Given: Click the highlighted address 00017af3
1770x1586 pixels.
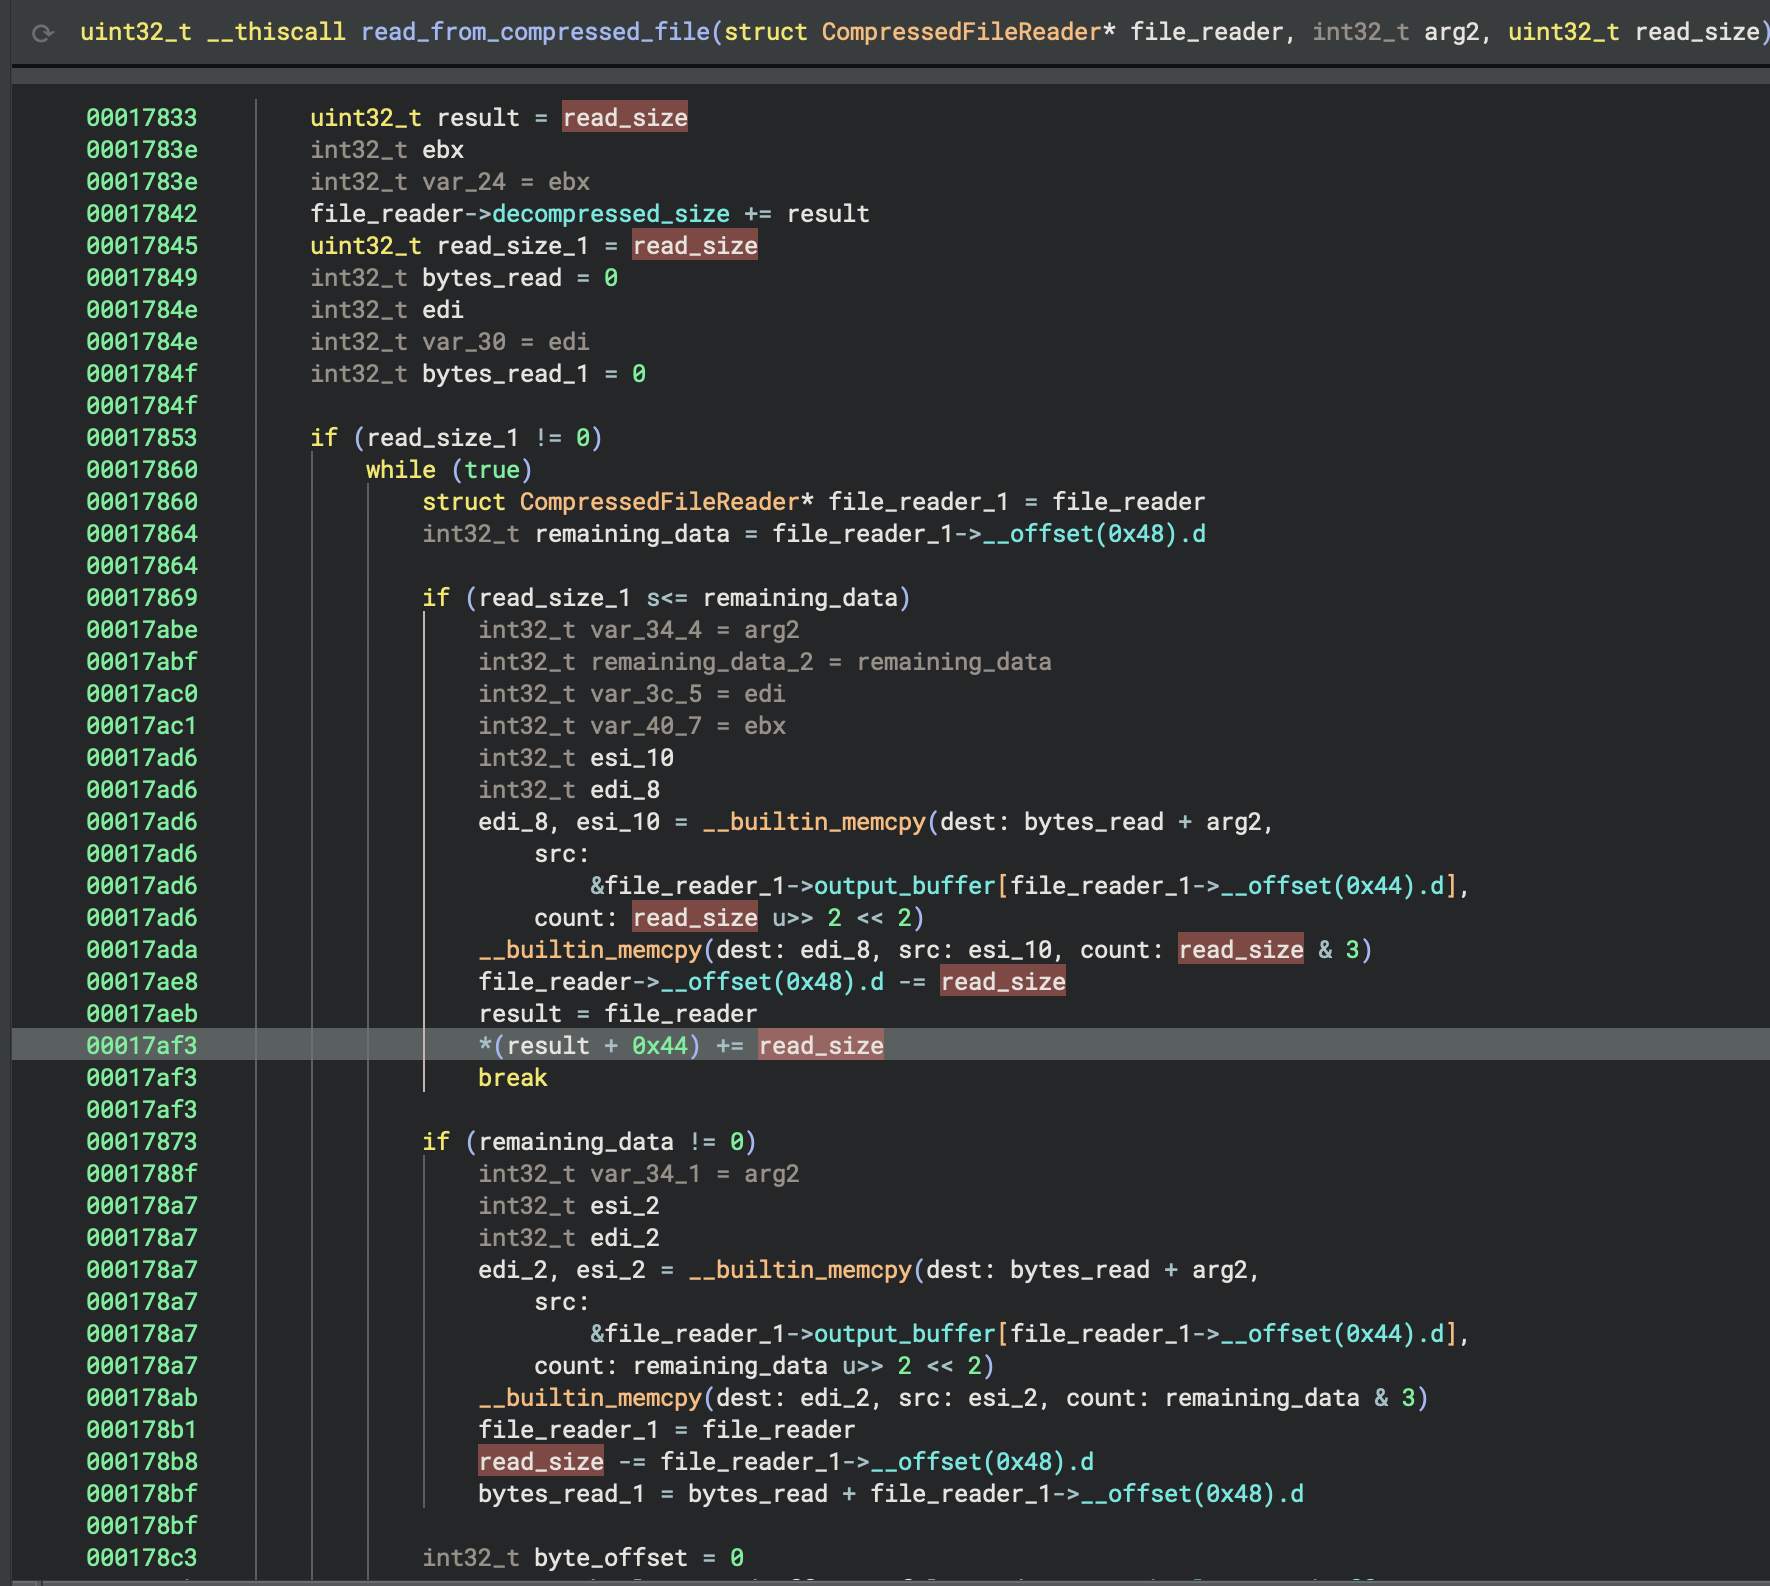Looking at the screenshot, I should 141,1045.
